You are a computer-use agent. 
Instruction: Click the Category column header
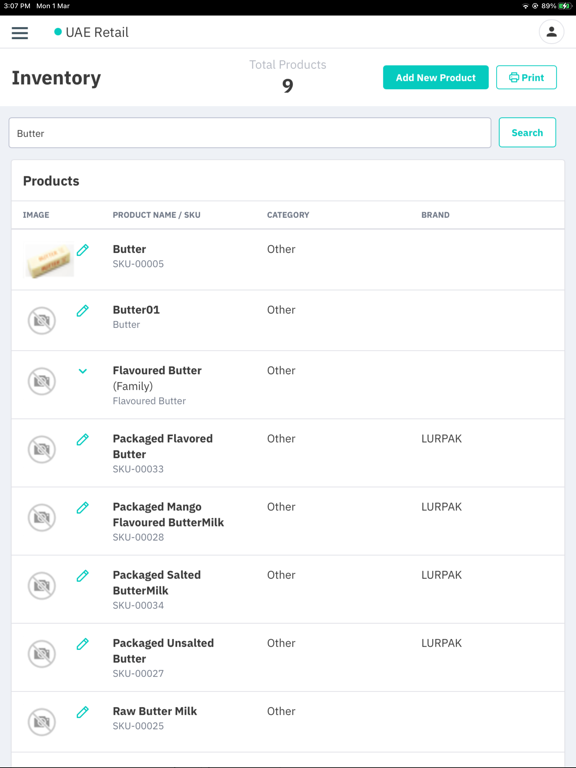tap(288, 215)
